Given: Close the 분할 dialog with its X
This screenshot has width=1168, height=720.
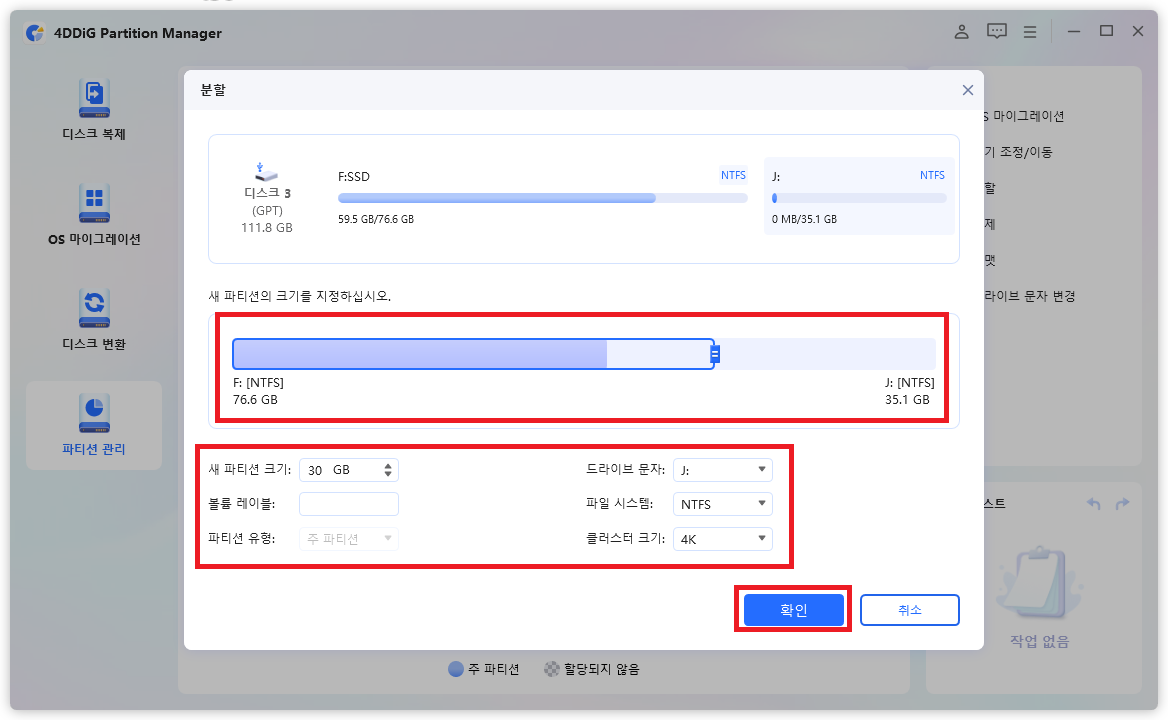Looking at the screenshot, I should (x=967, y=89).
